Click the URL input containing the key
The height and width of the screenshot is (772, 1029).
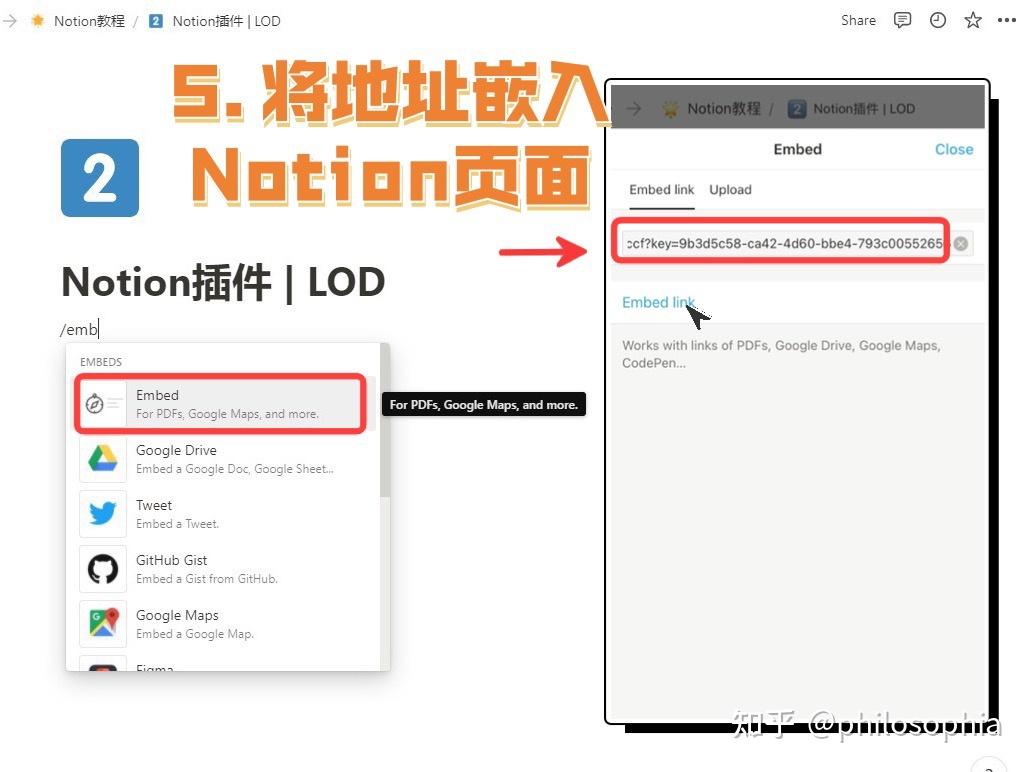click(x=780, y=243)
